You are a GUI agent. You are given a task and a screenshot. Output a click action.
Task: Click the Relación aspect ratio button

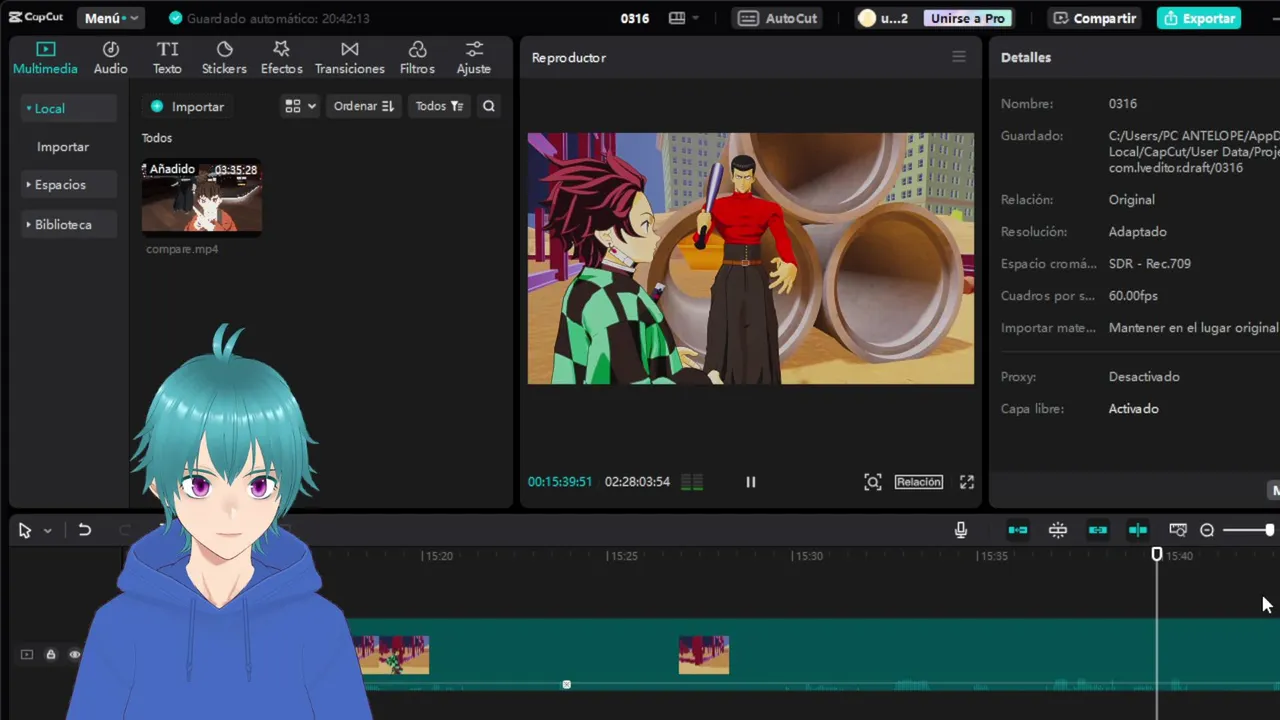coord(919,482)
